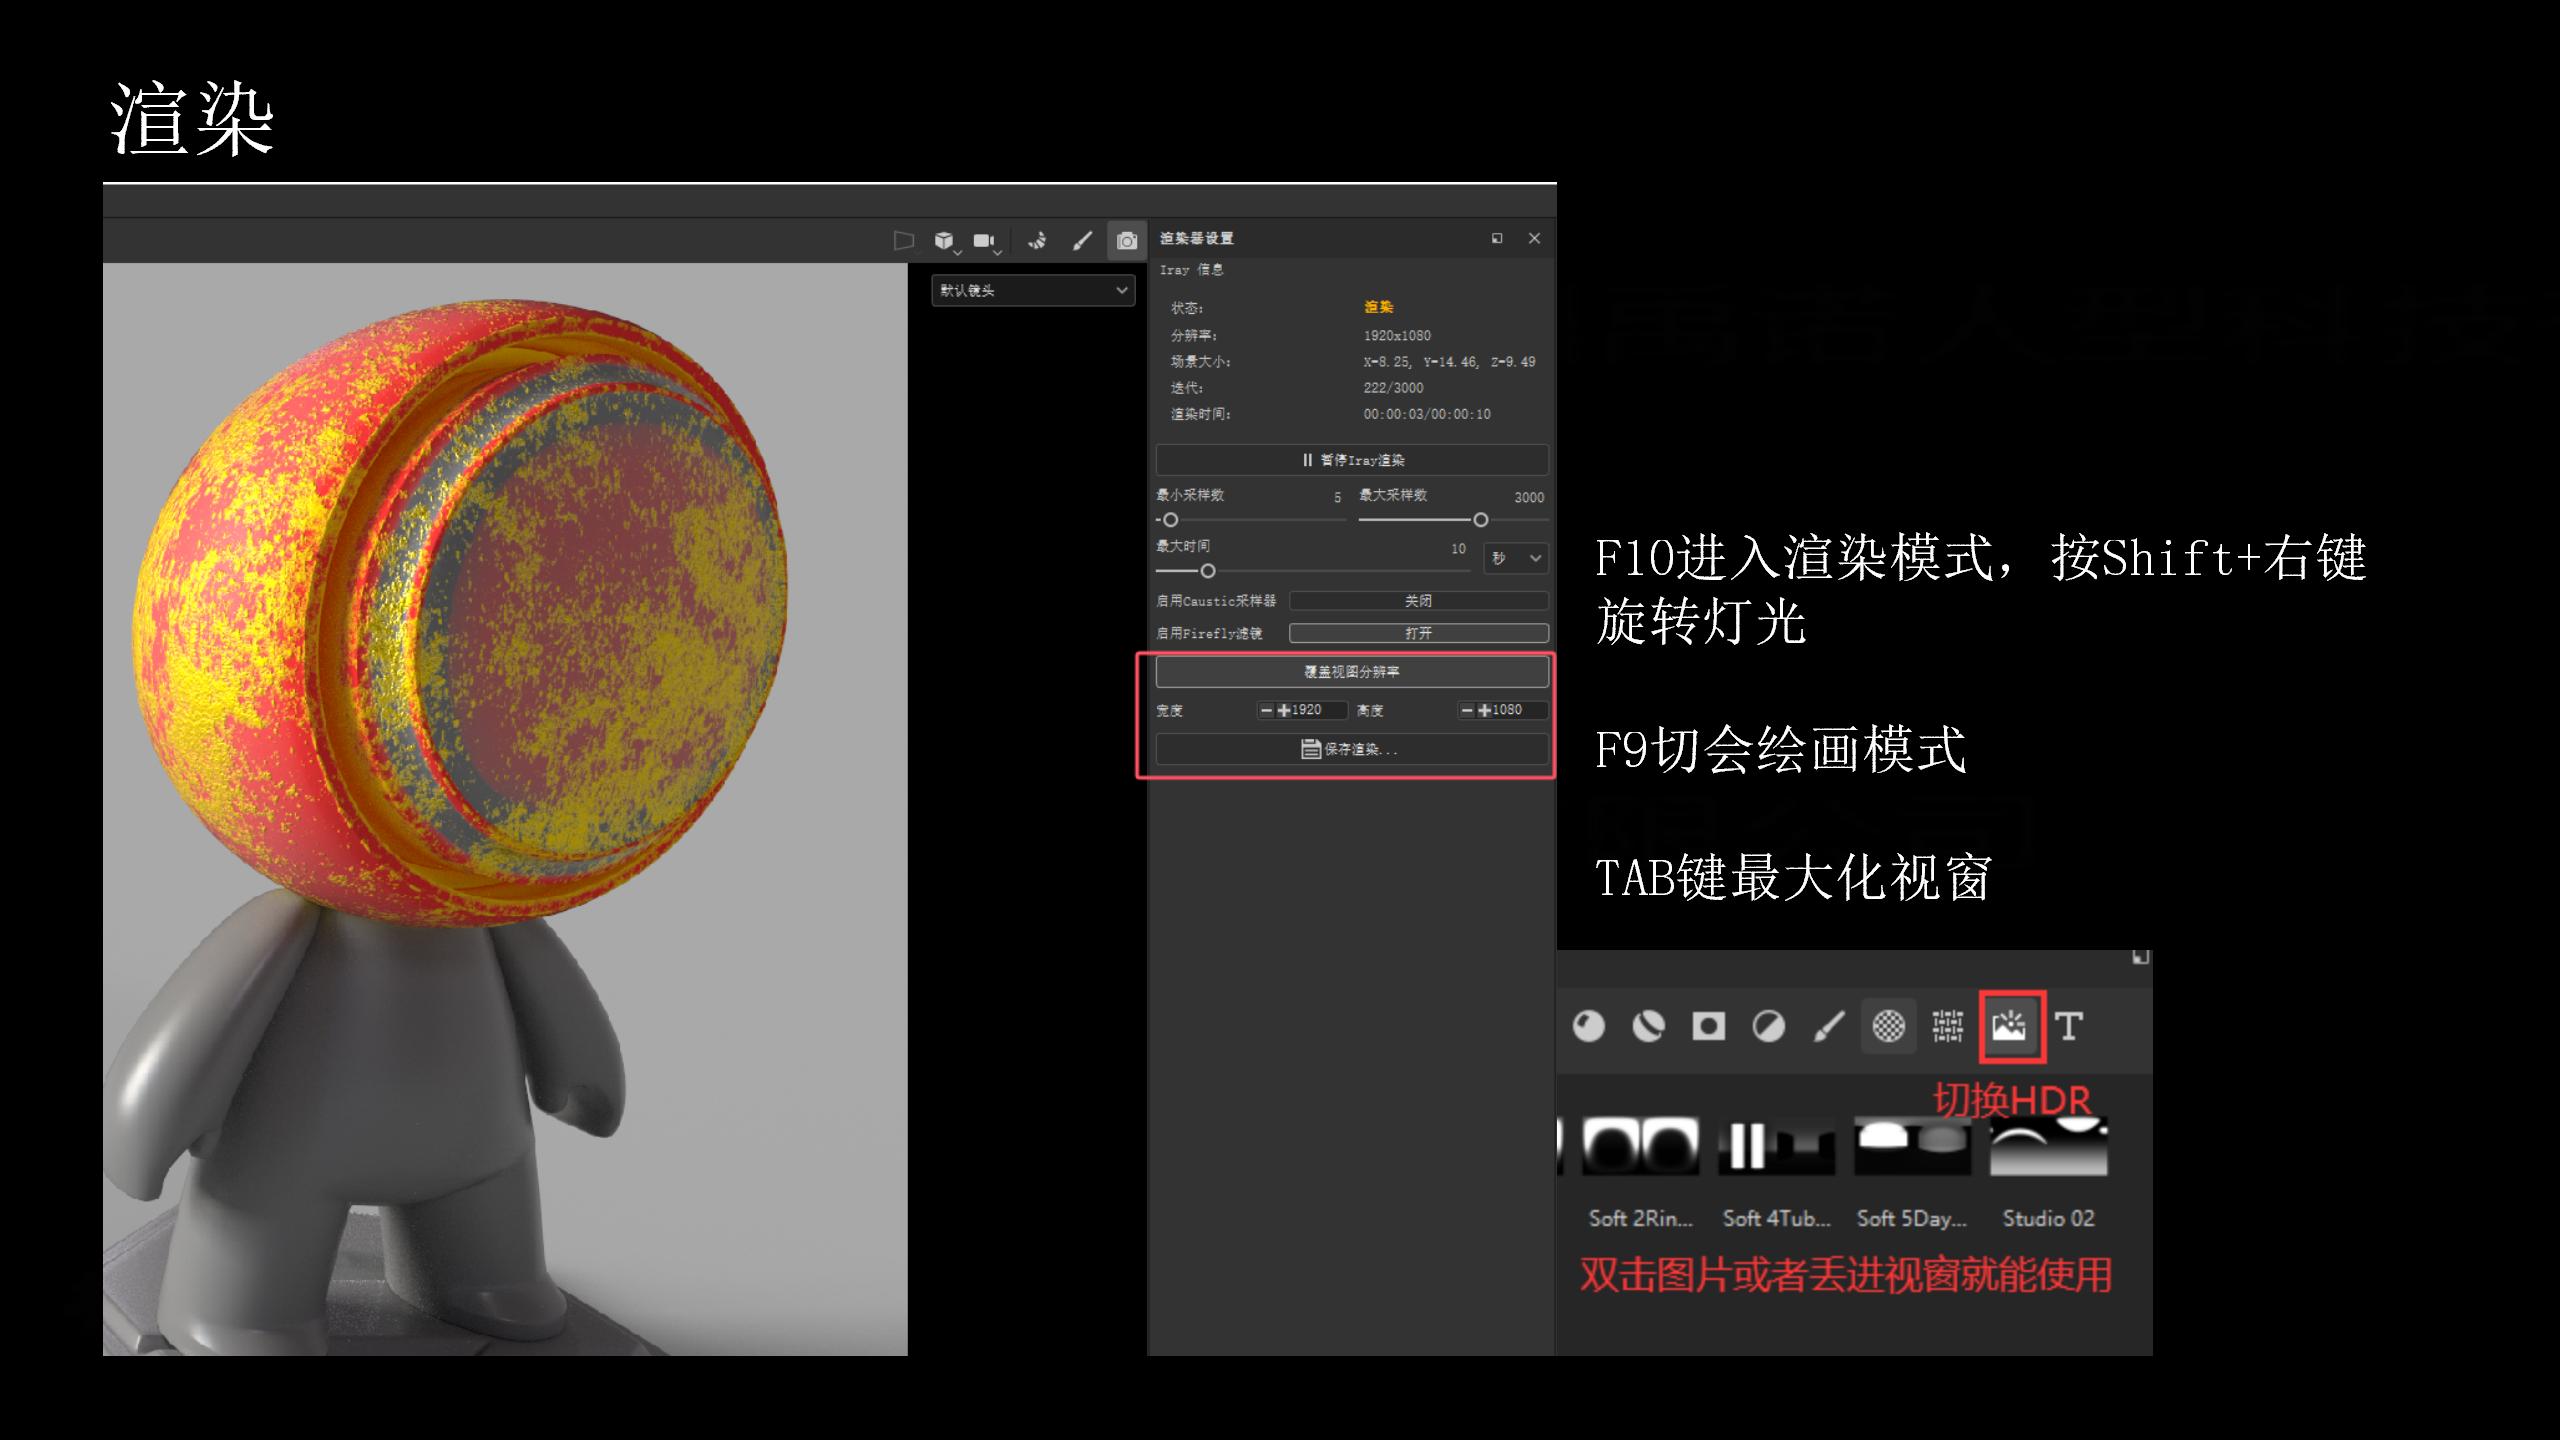Filter shelf by smart materials icon
Screen dimensions: 2560x1440
pos(1649,1027)
